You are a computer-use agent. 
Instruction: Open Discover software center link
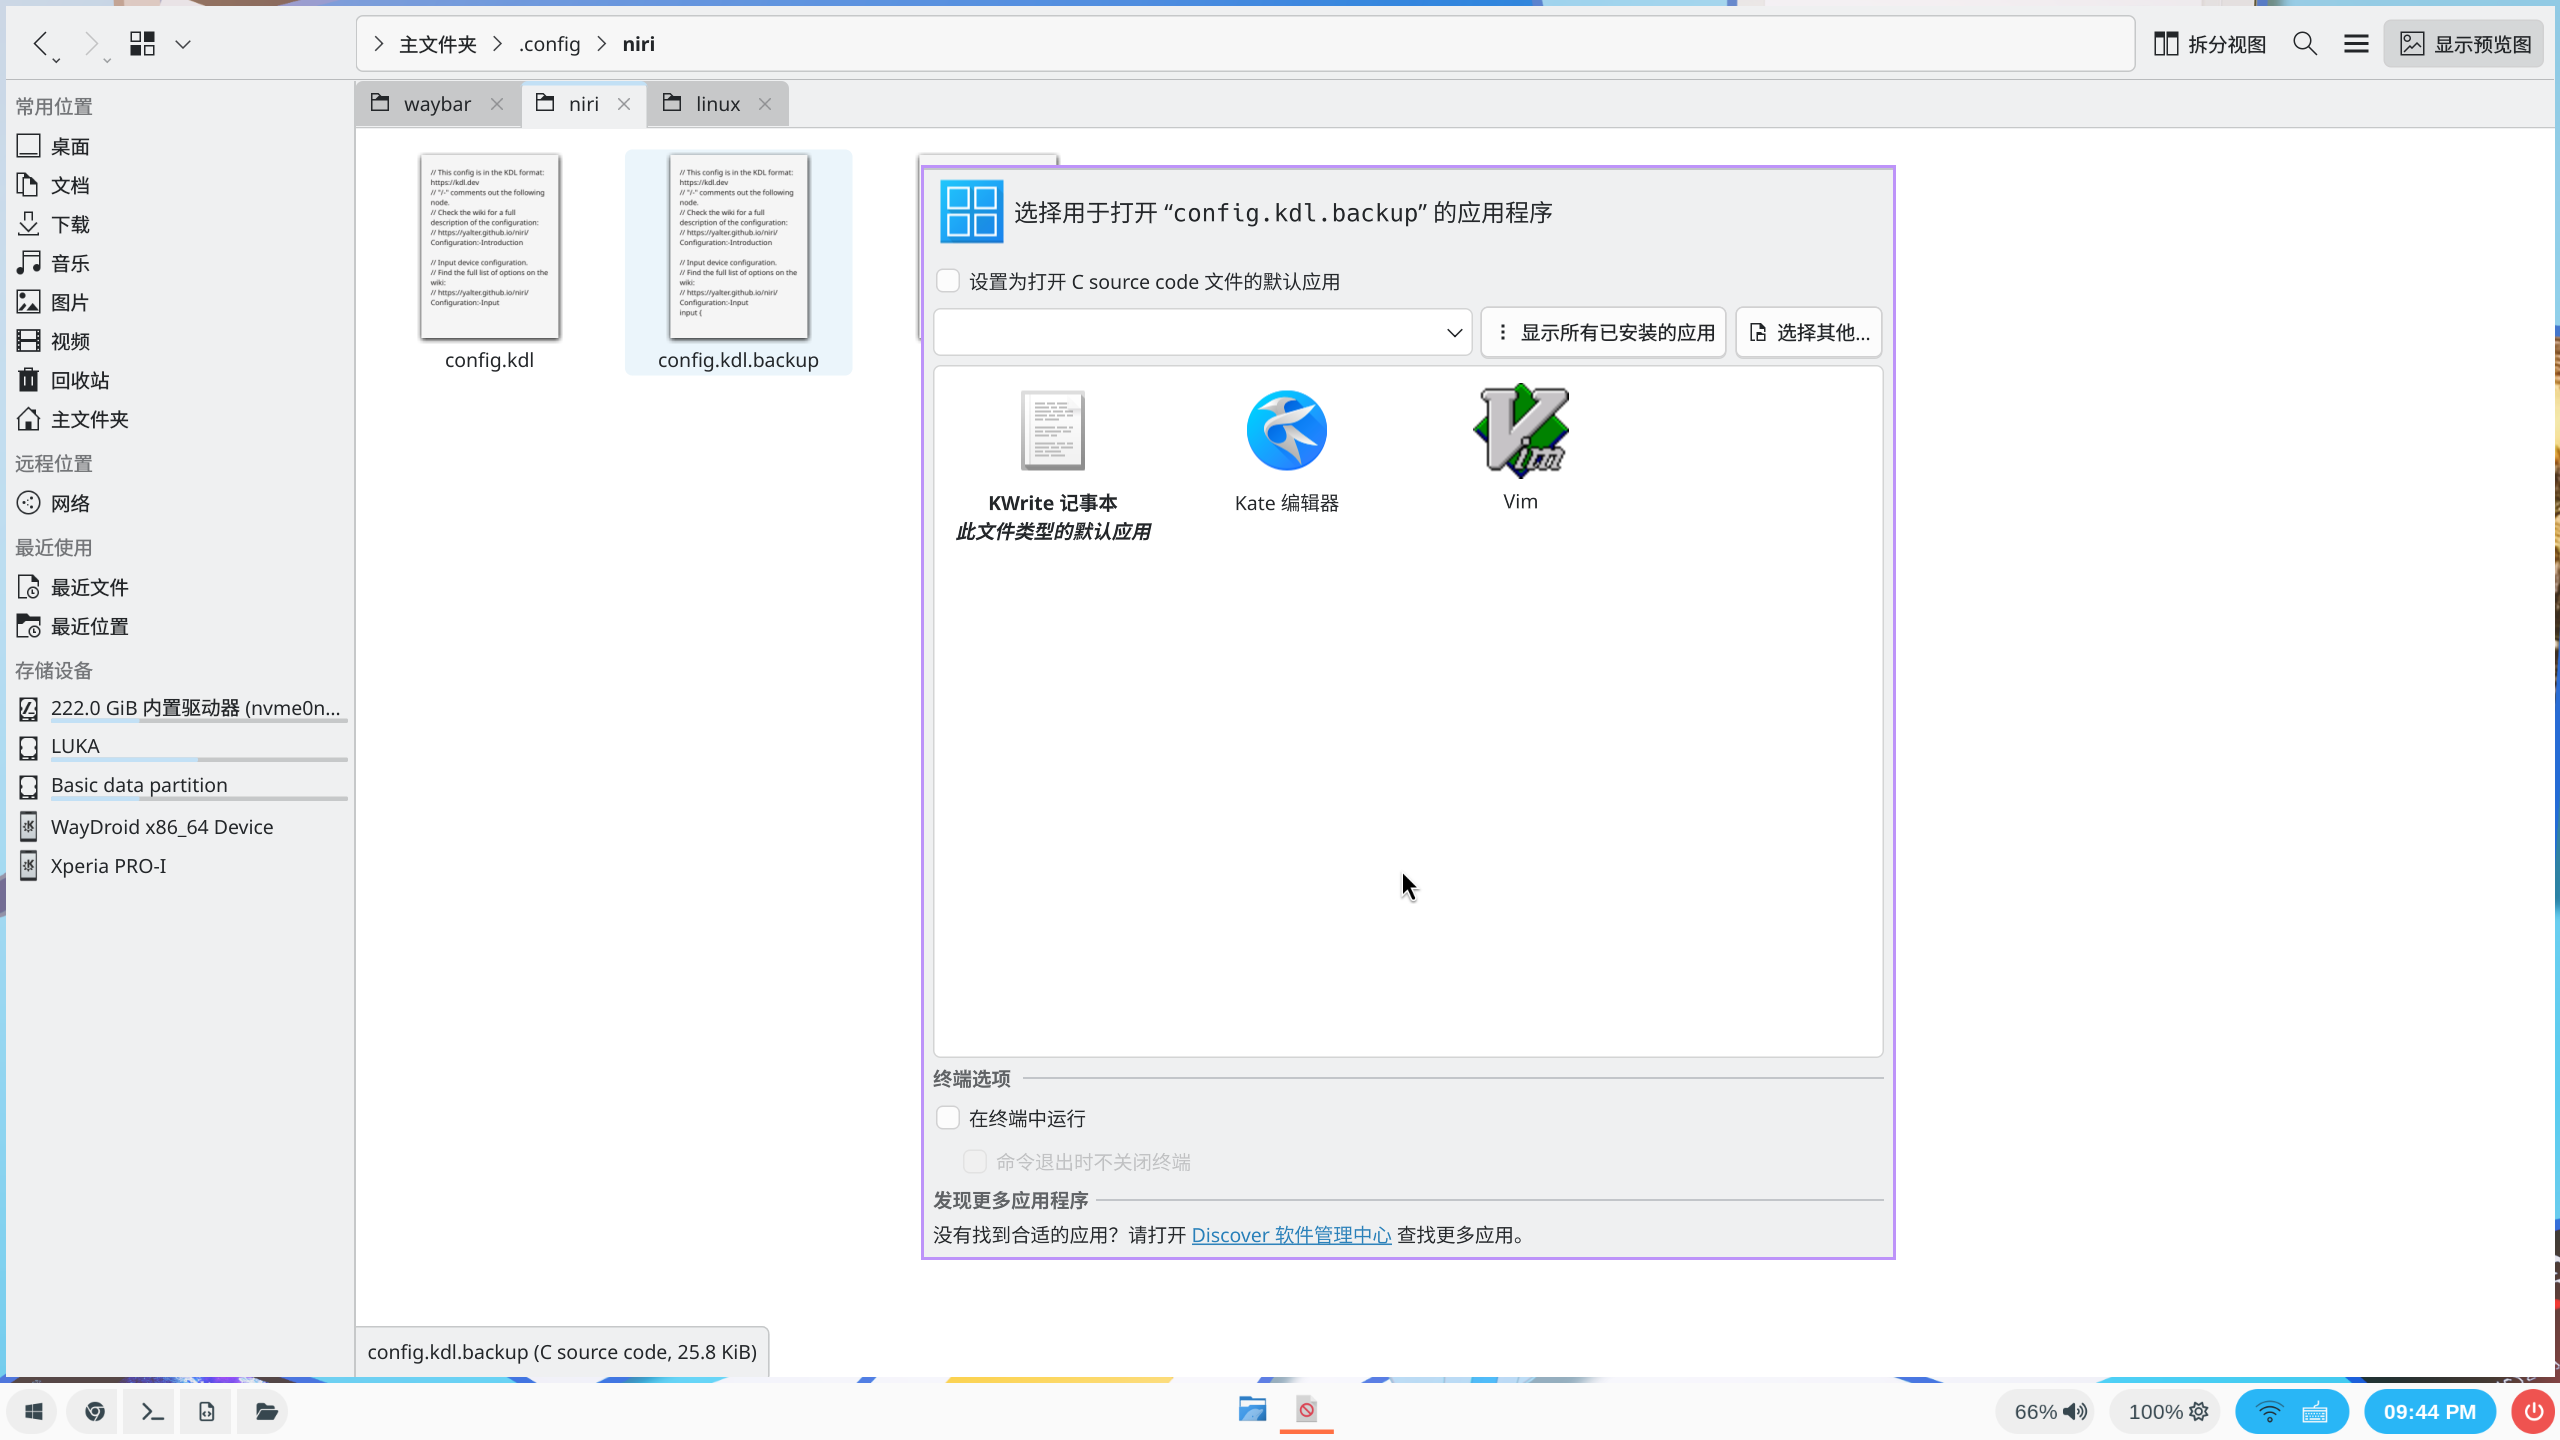1291,1235
